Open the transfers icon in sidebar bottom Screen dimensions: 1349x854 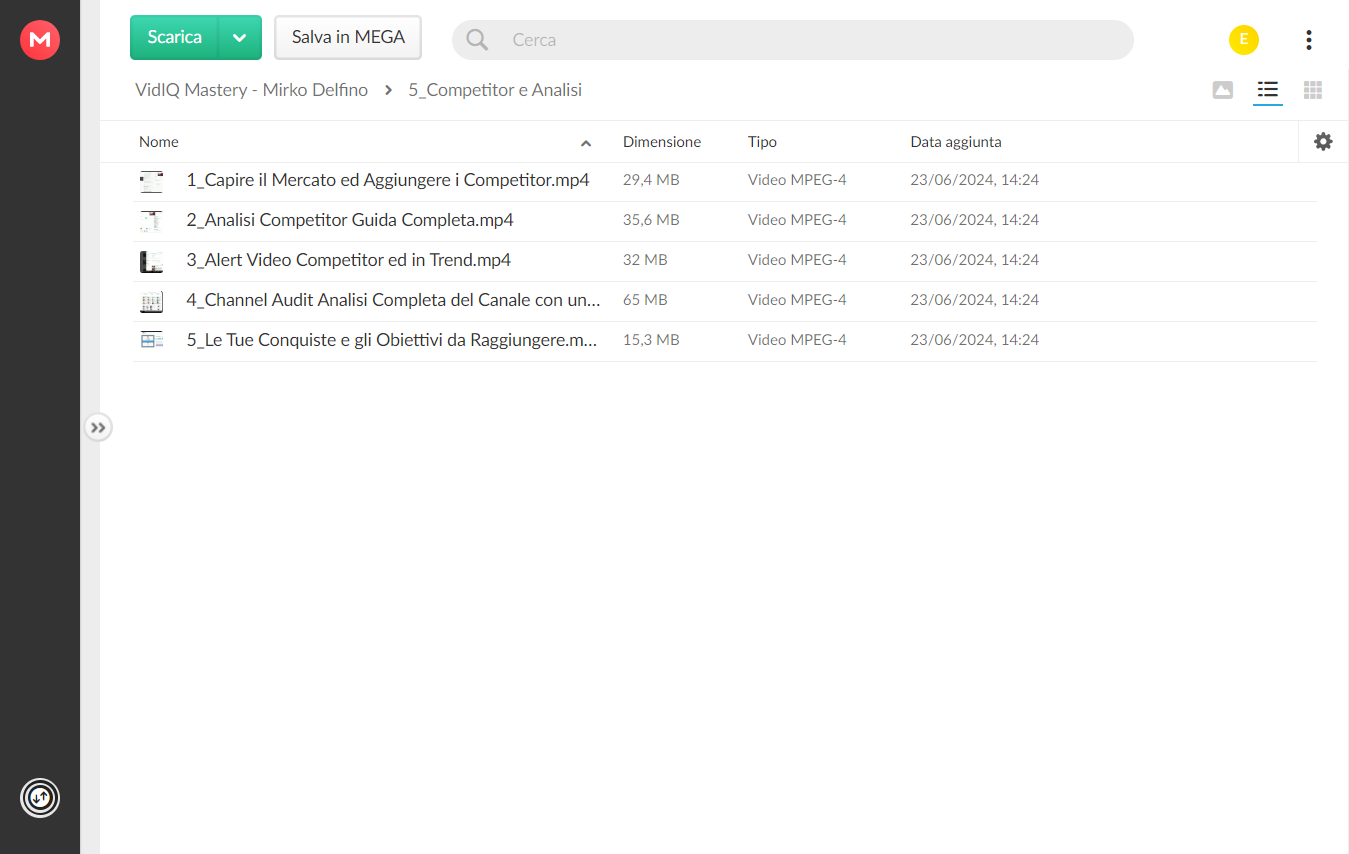[40, 798]
